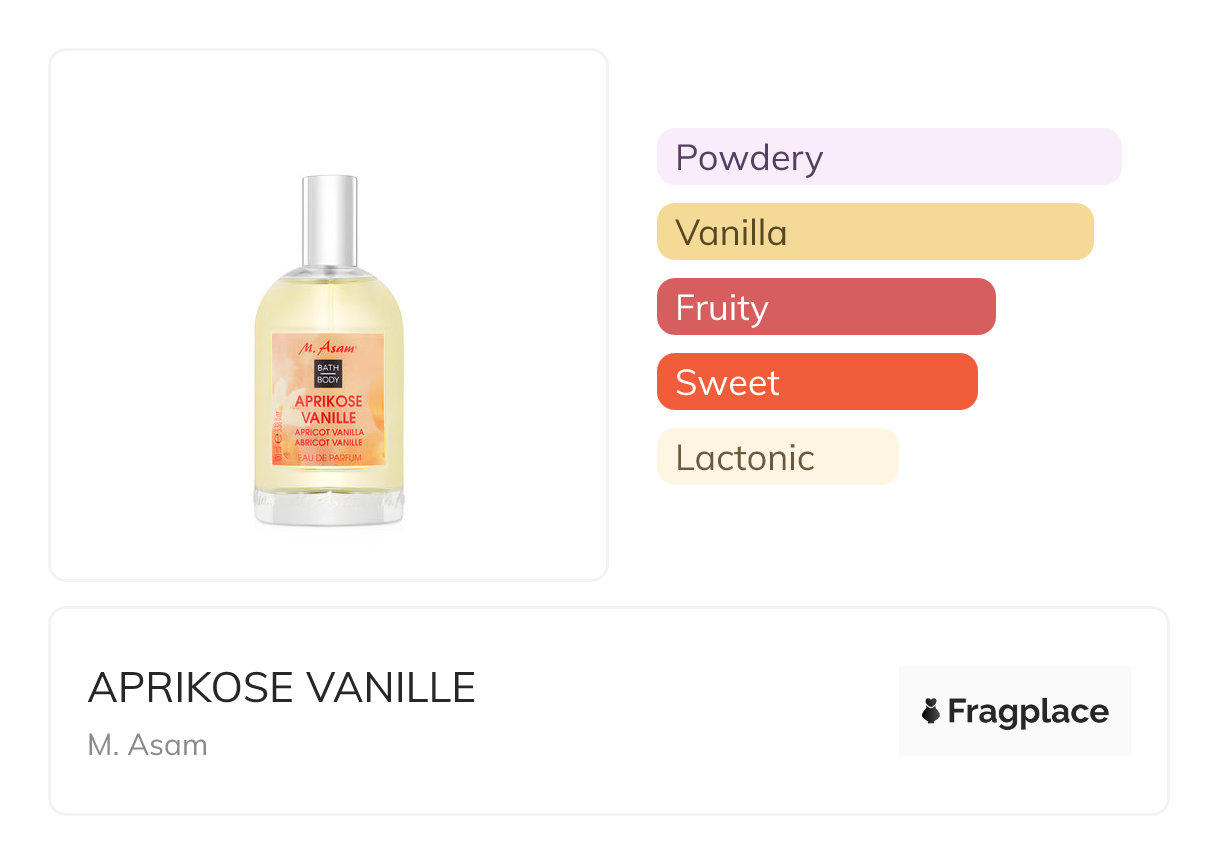
Task: Select the Vanilla accord bar
Action: (874, 232)
